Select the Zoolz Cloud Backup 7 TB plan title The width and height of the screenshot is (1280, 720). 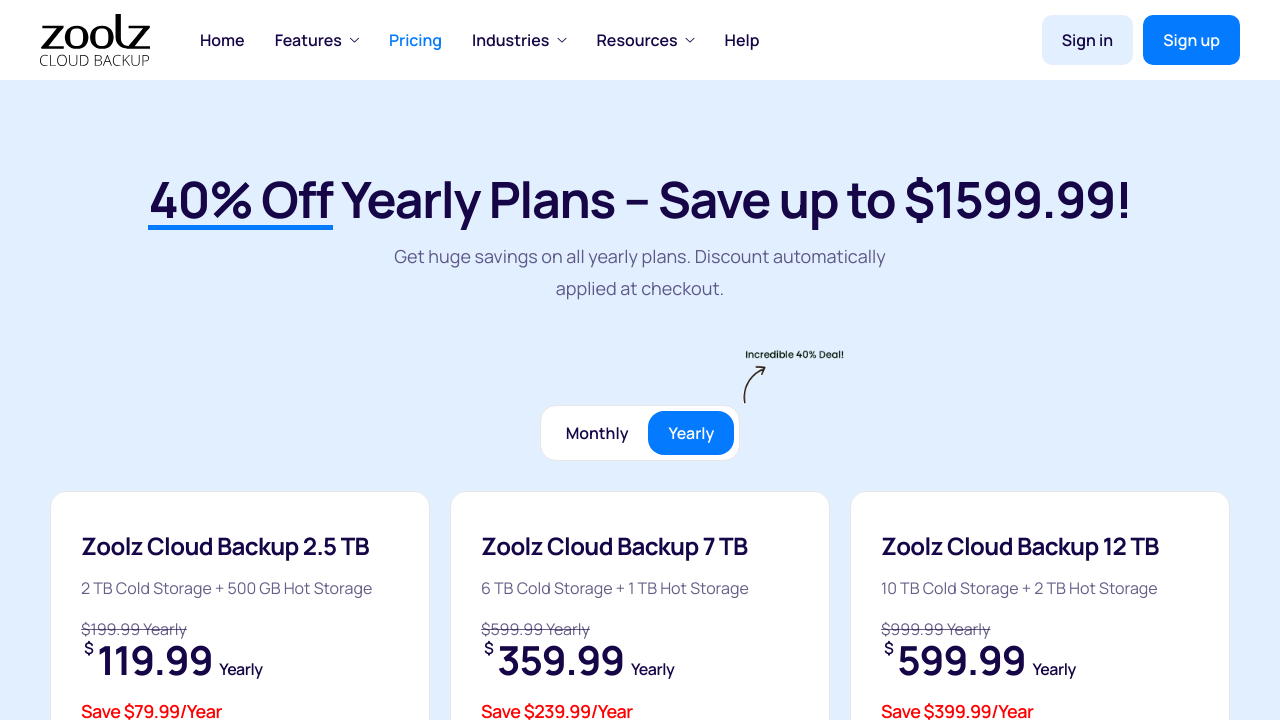(614, 547)
